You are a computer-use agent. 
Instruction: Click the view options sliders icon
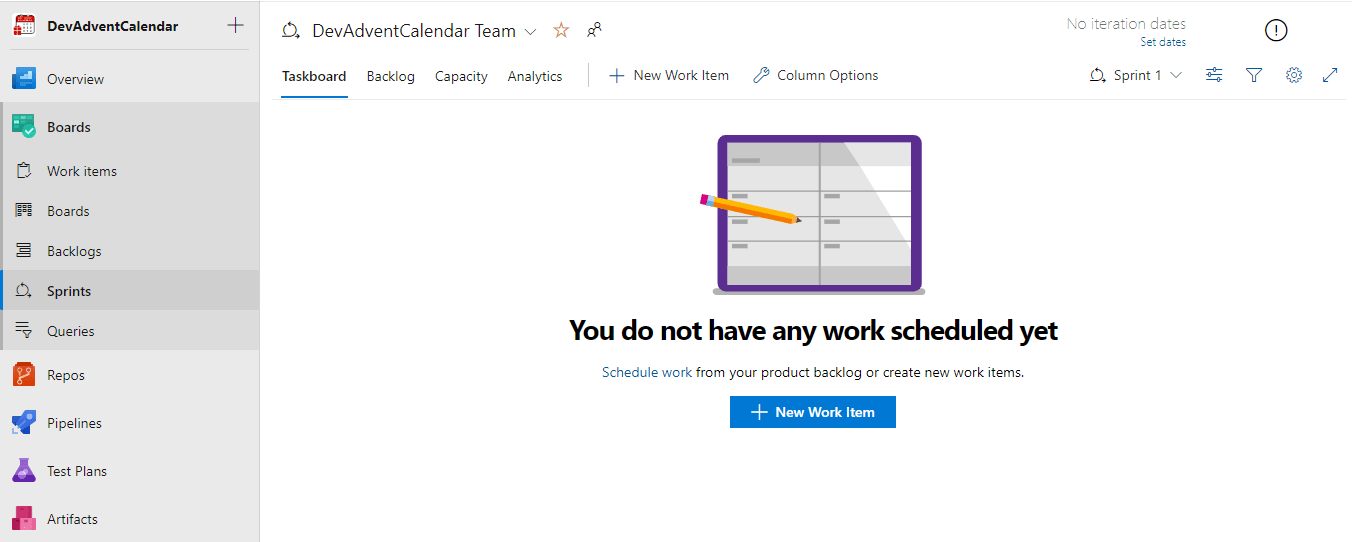[1214, 75]
